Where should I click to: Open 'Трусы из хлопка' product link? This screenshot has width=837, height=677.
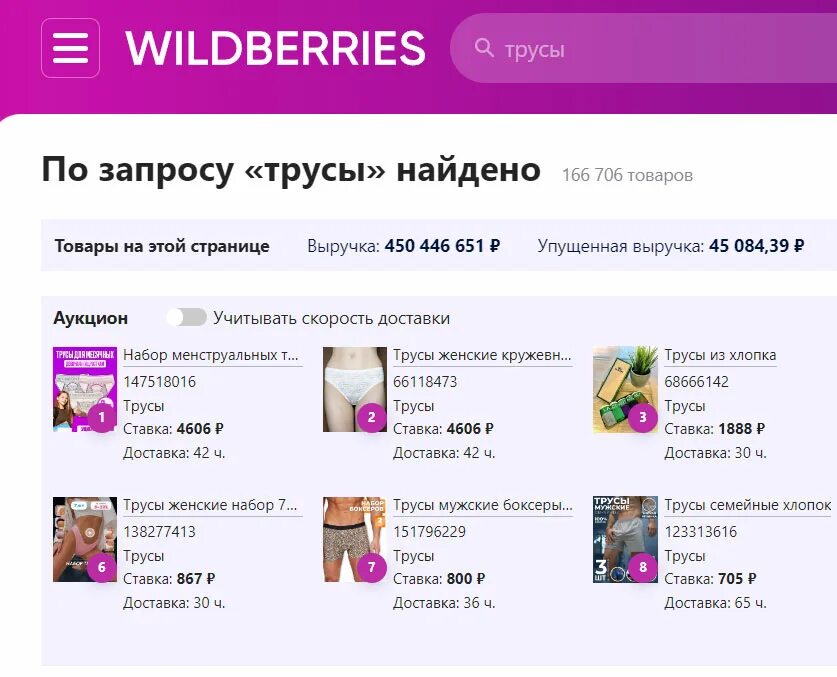coord(720,355)
